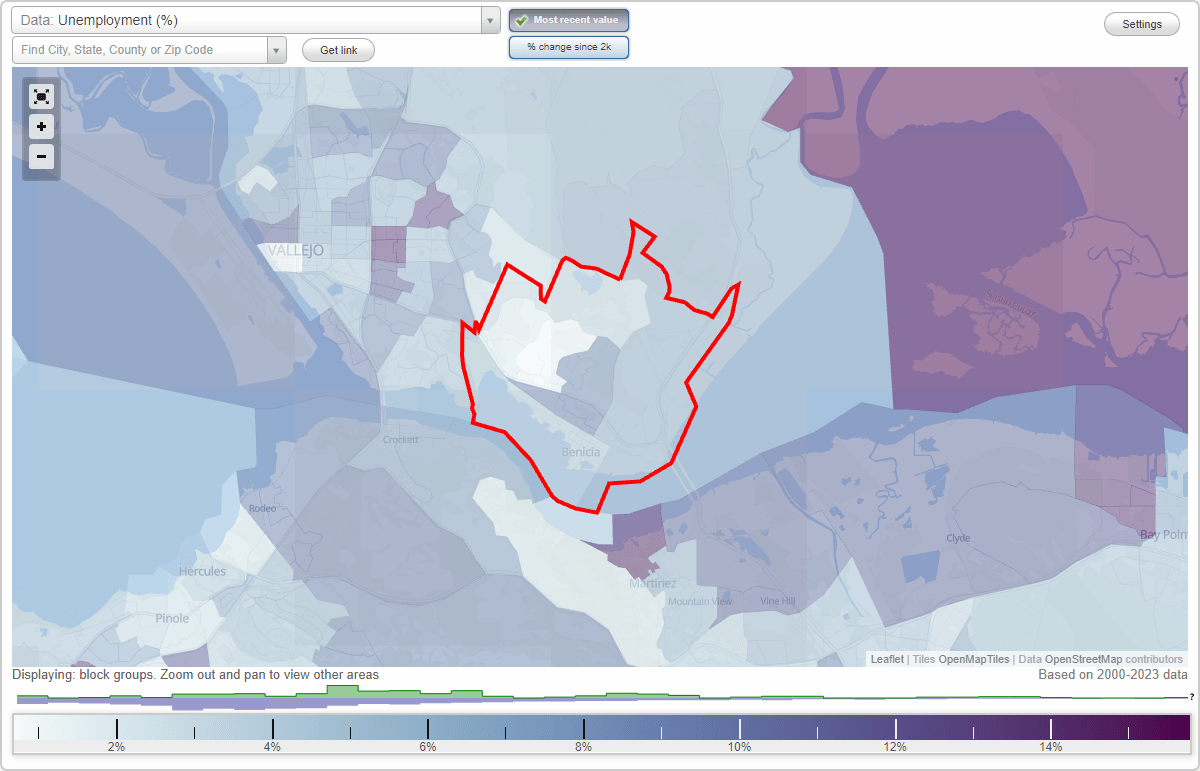Screen dimensions: 1200x771
Task: Zoom out on the map
Action: click(41, 157)
